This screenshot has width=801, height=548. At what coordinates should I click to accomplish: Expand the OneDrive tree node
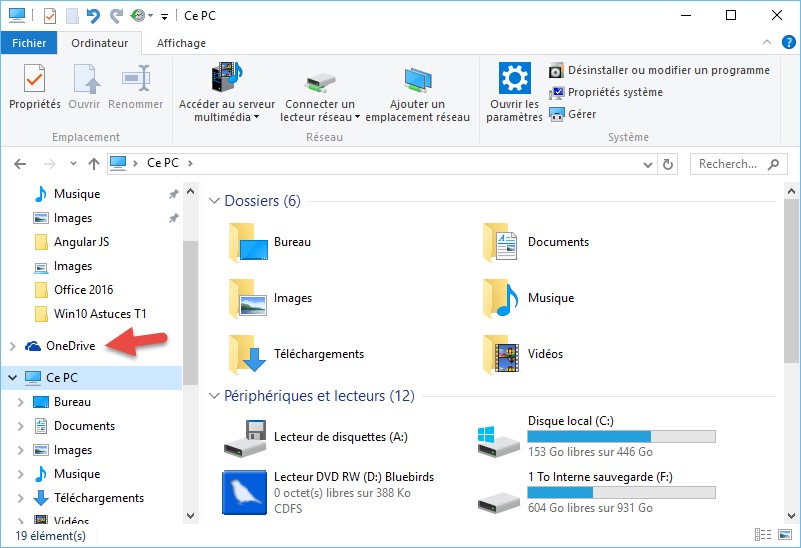click(x=12, y=346)
